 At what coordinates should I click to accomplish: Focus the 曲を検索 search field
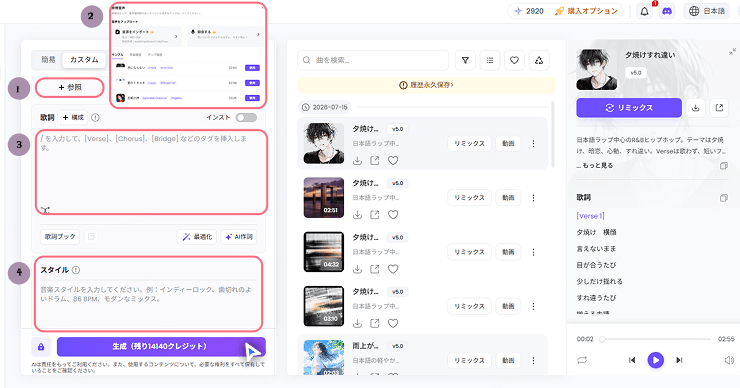coord(373,60)
